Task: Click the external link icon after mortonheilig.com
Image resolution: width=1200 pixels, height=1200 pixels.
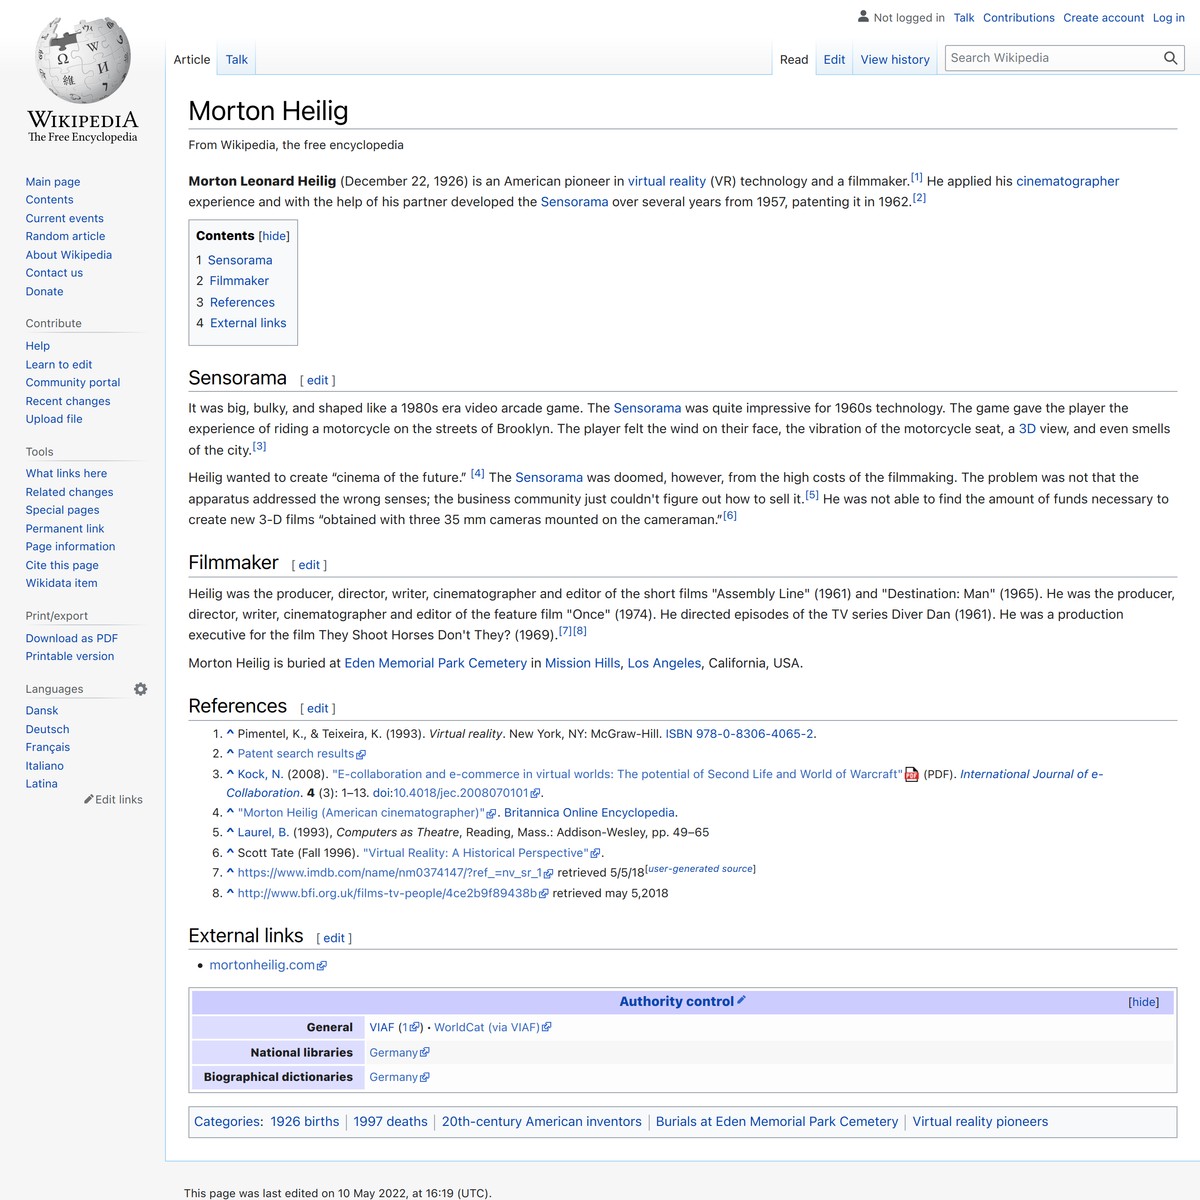Action: click(322, 965)
